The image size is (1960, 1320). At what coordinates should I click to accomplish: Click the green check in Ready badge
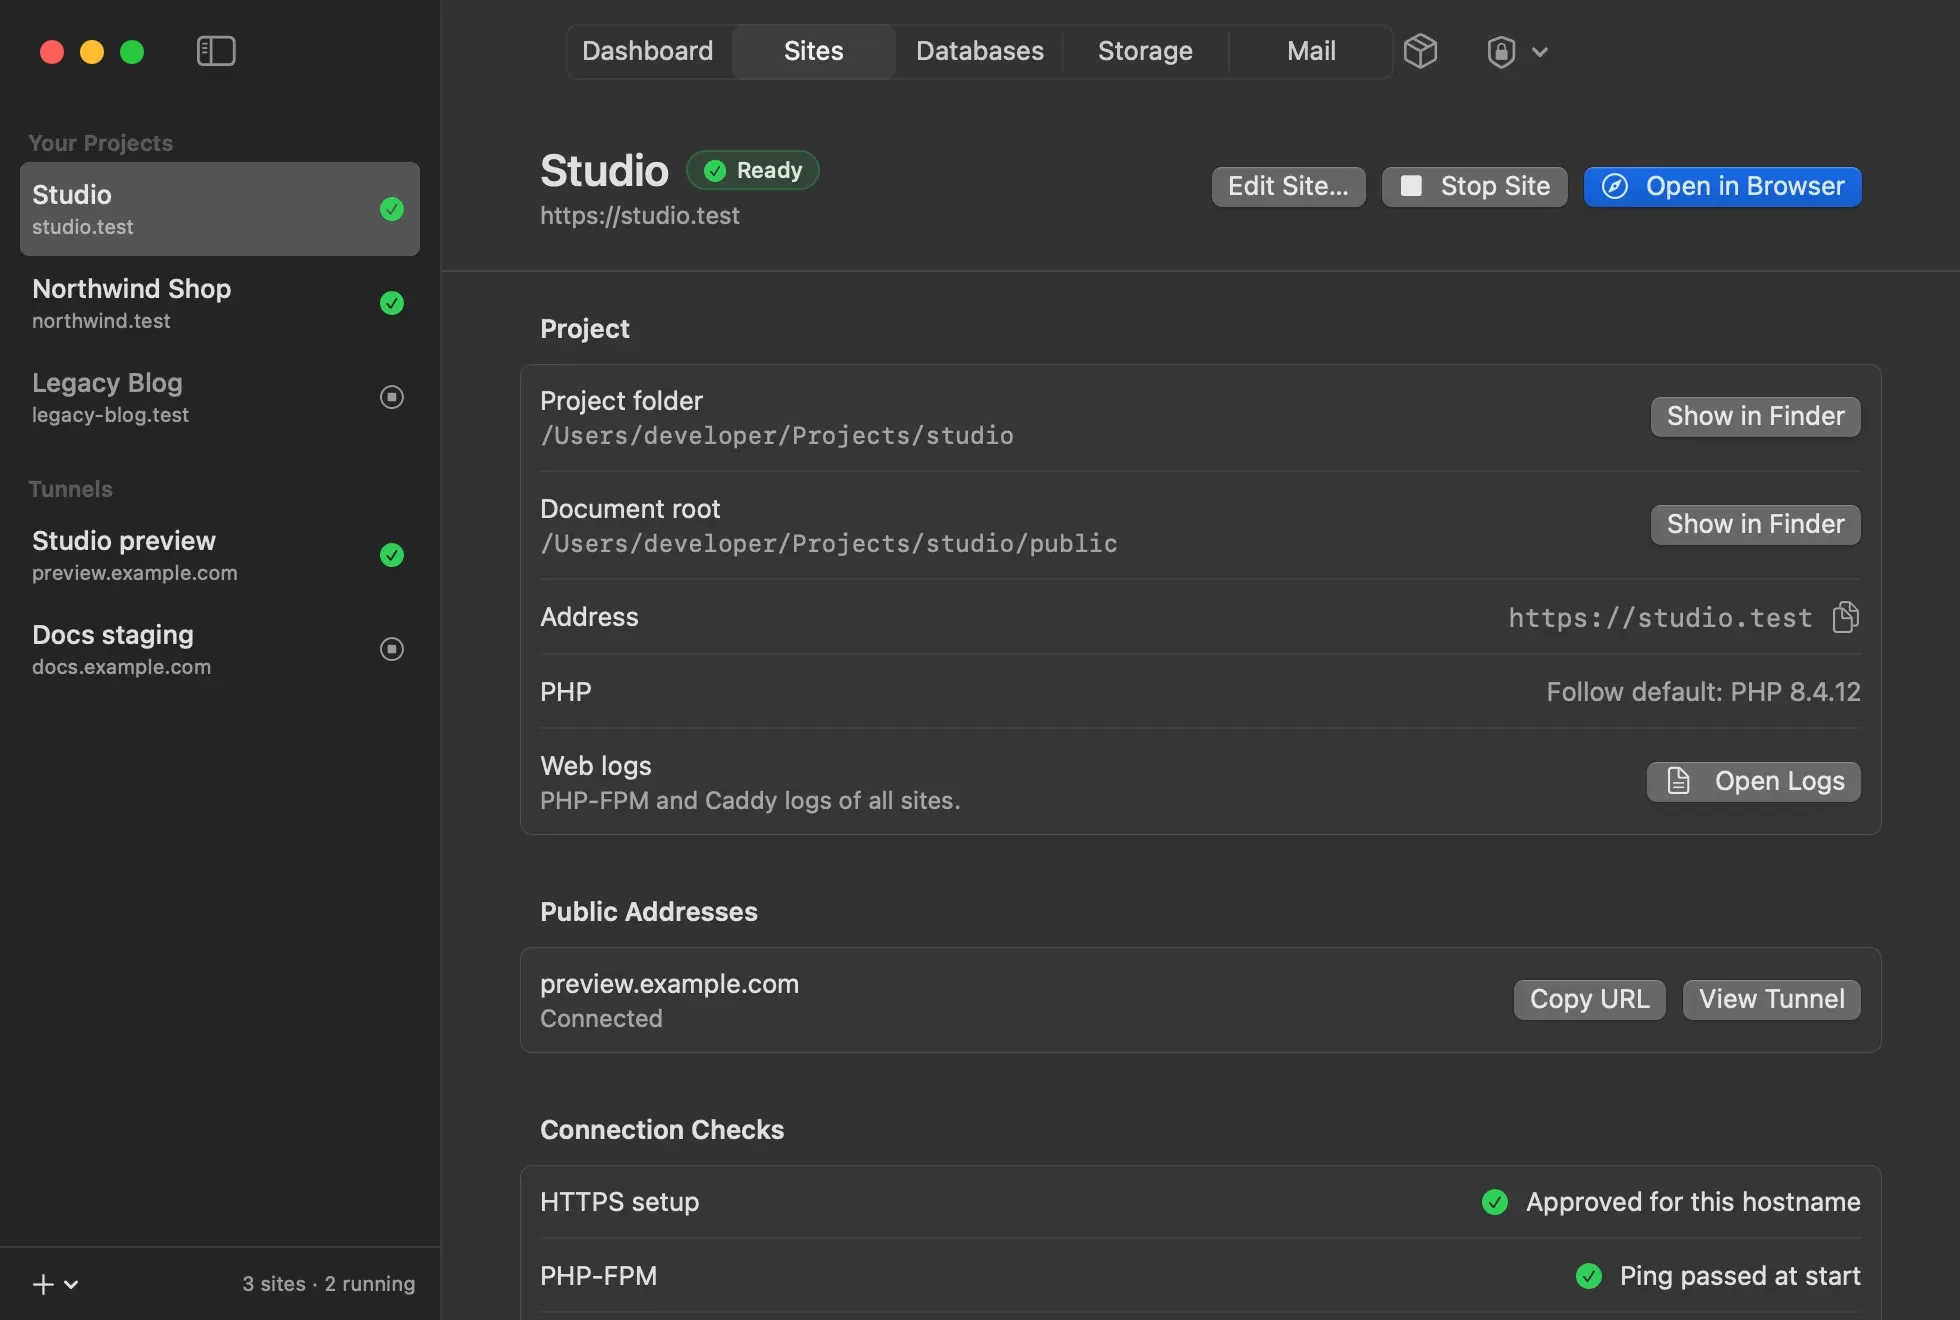pos(715,171)
